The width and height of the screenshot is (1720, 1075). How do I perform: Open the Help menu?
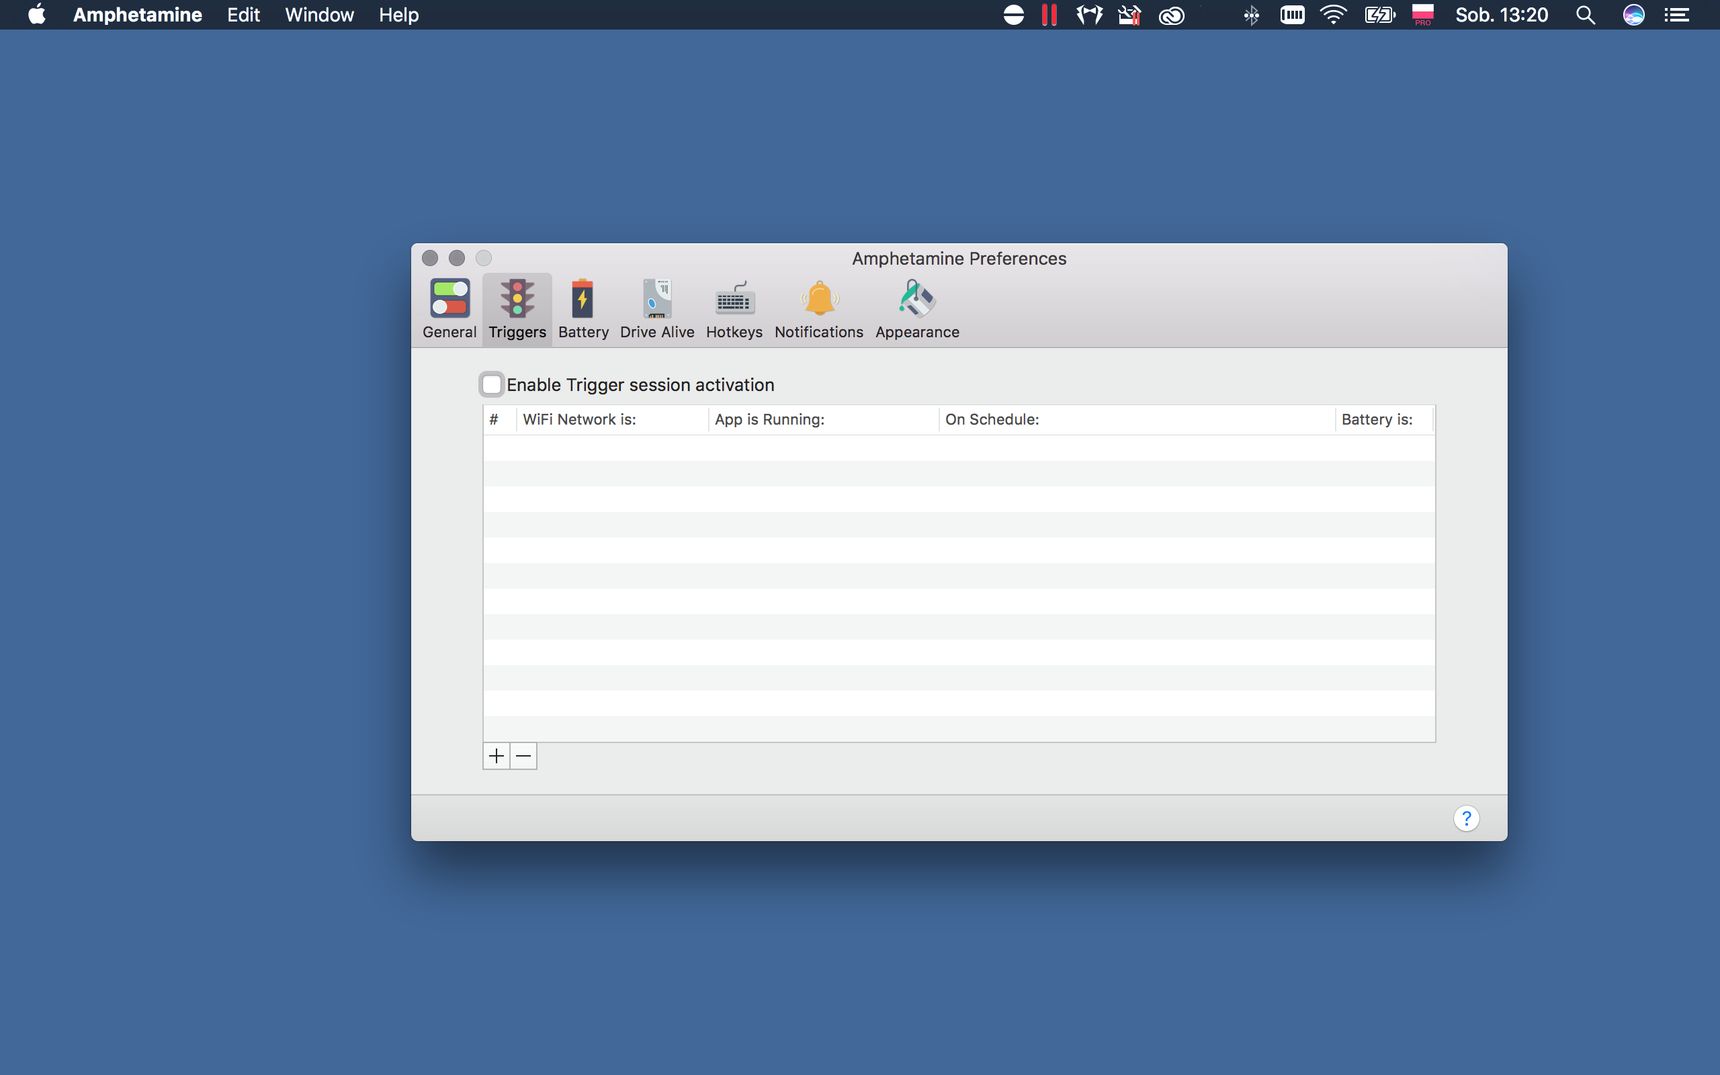point(398,15)
